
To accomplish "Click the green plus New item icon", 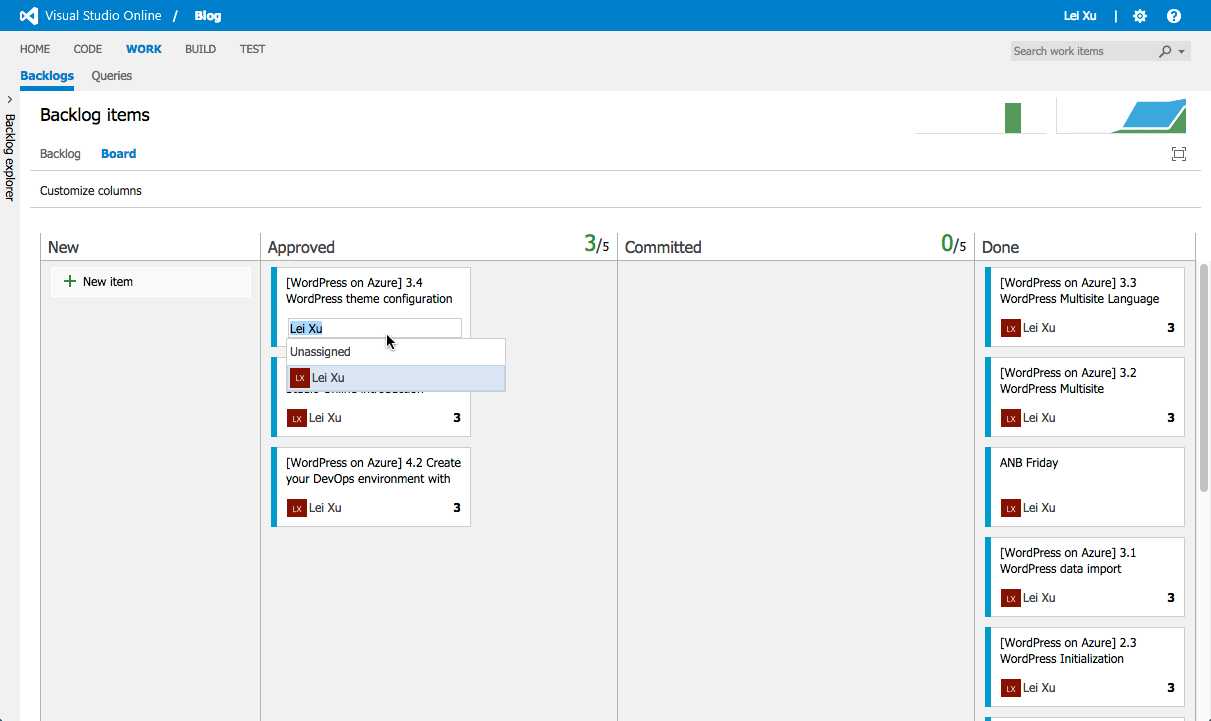I will (x=70, y=282).
